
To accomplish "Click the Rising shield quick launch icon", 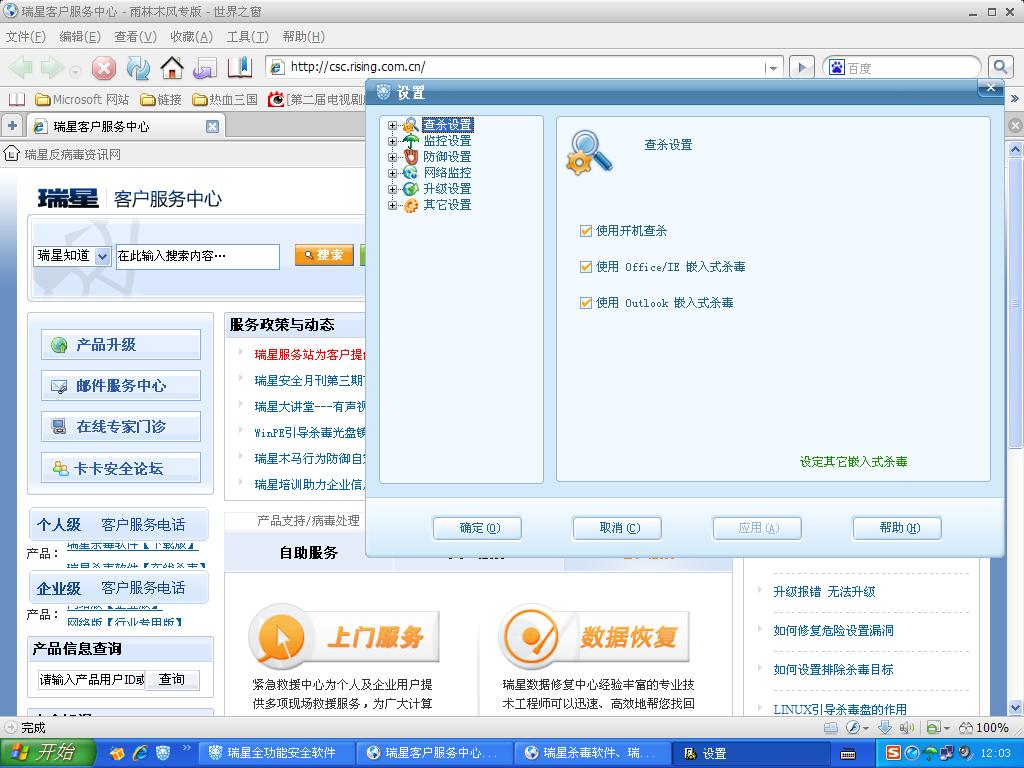I will point(163,753).
